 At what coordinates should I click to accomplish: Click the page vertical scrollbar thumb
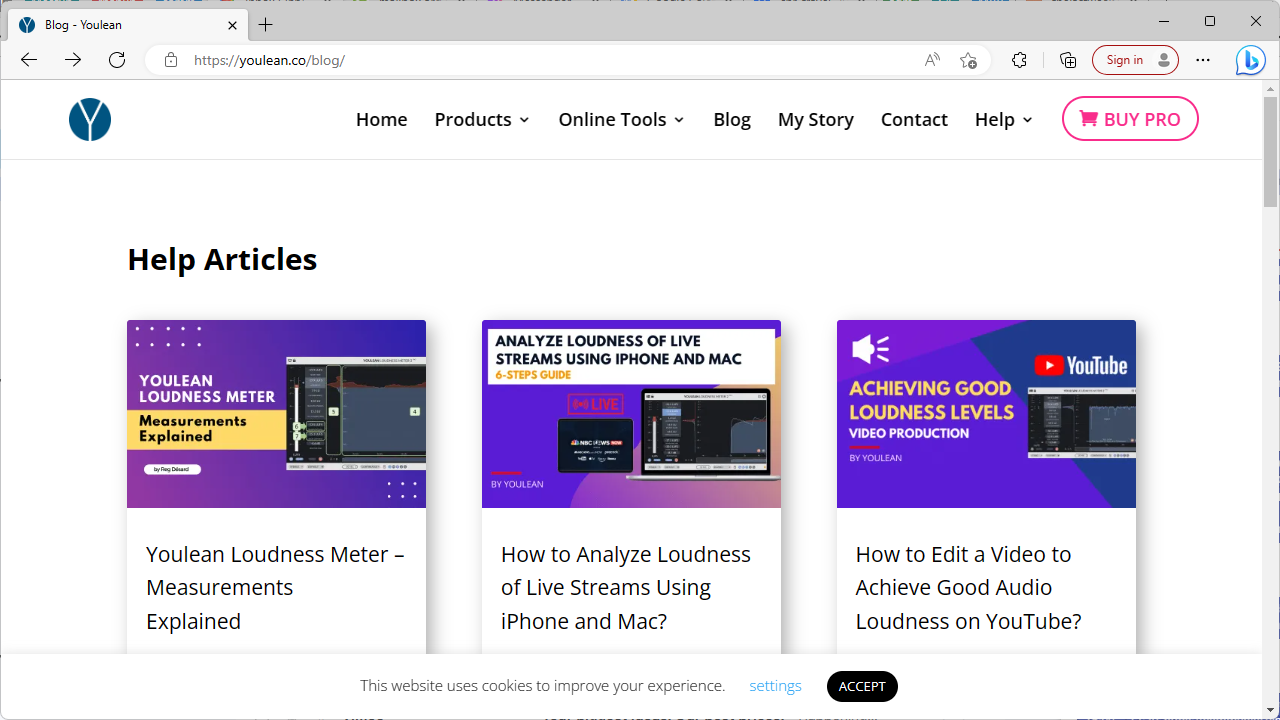tap(1270, 152)
